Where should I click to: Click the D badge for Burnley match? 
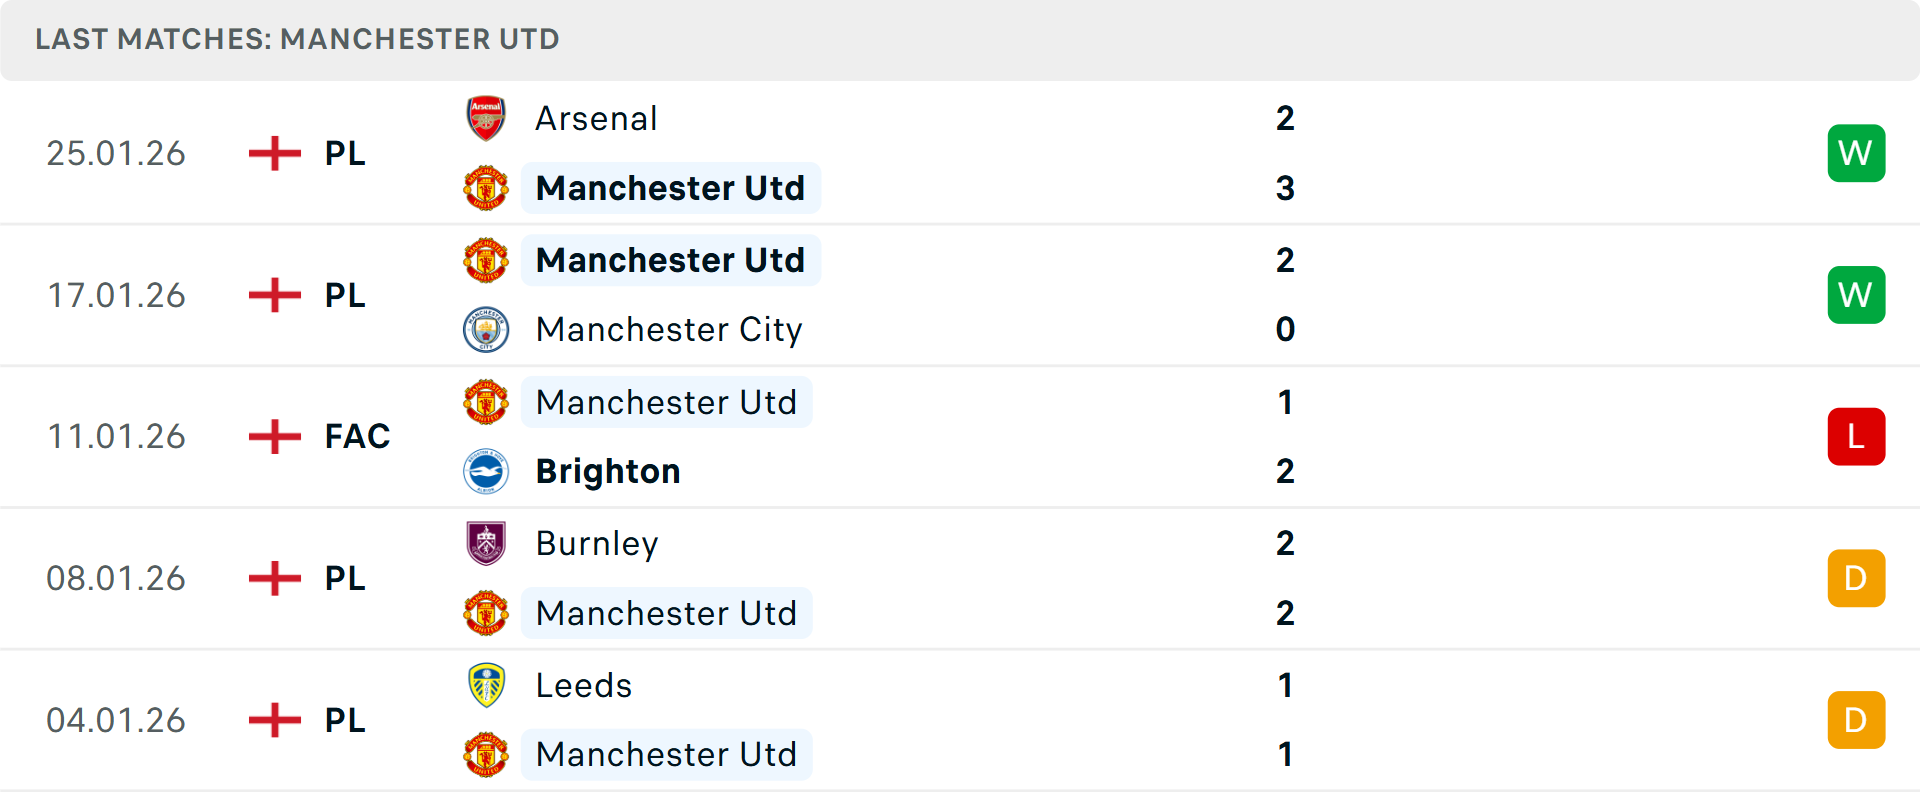click(1855, 578)
